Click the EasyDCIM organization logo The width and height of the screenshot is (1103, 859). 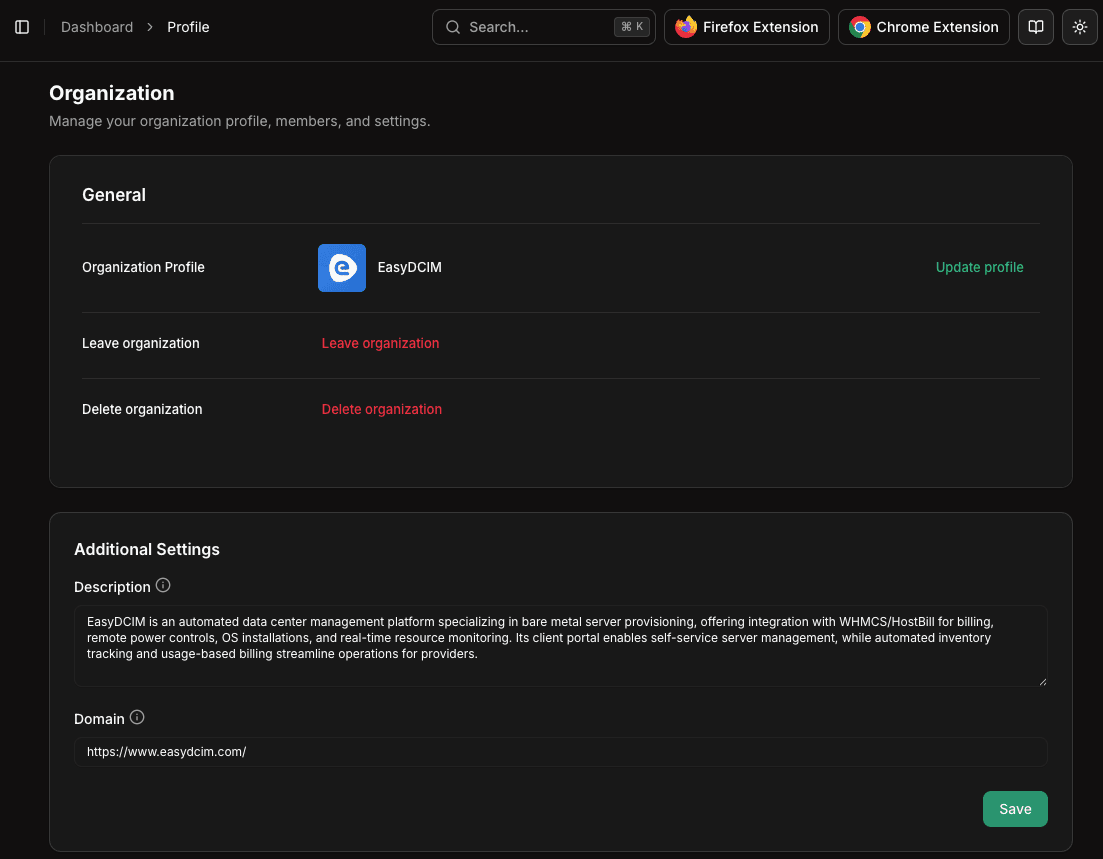coord(342,267)
